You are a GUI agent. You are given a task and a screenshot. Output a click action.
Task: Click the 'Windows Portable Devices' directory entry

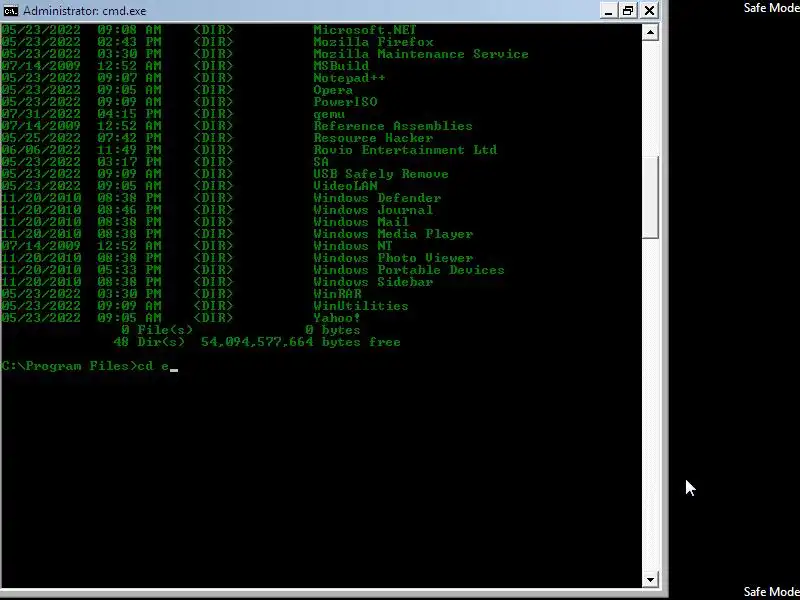409,270
